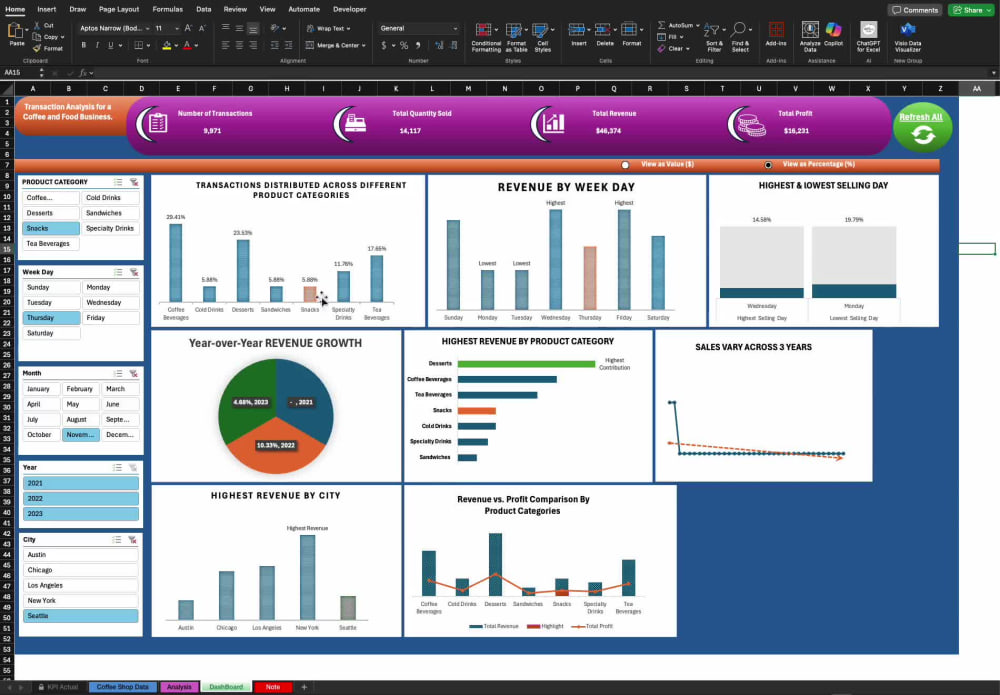Click the Conditional Formatting icon
This screenshot has width=1000, height=695.
coord(483,30)
